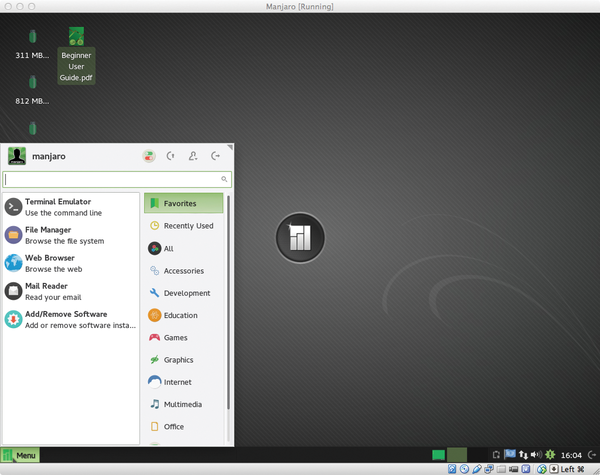
Task: Open the network arrows tray icon
Action: click(x=523, y=455)
